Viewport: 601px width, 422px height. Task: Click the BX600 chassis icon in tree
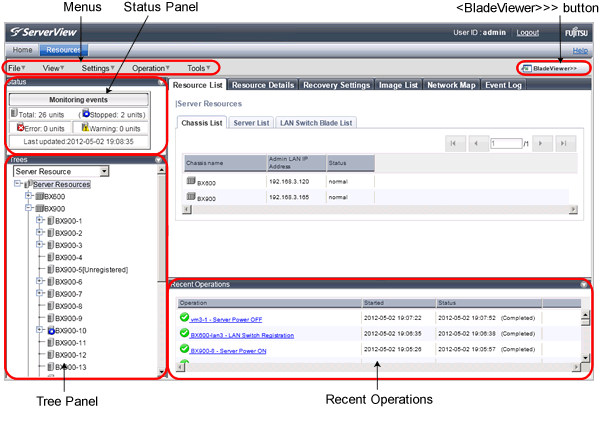click(39, 197)
